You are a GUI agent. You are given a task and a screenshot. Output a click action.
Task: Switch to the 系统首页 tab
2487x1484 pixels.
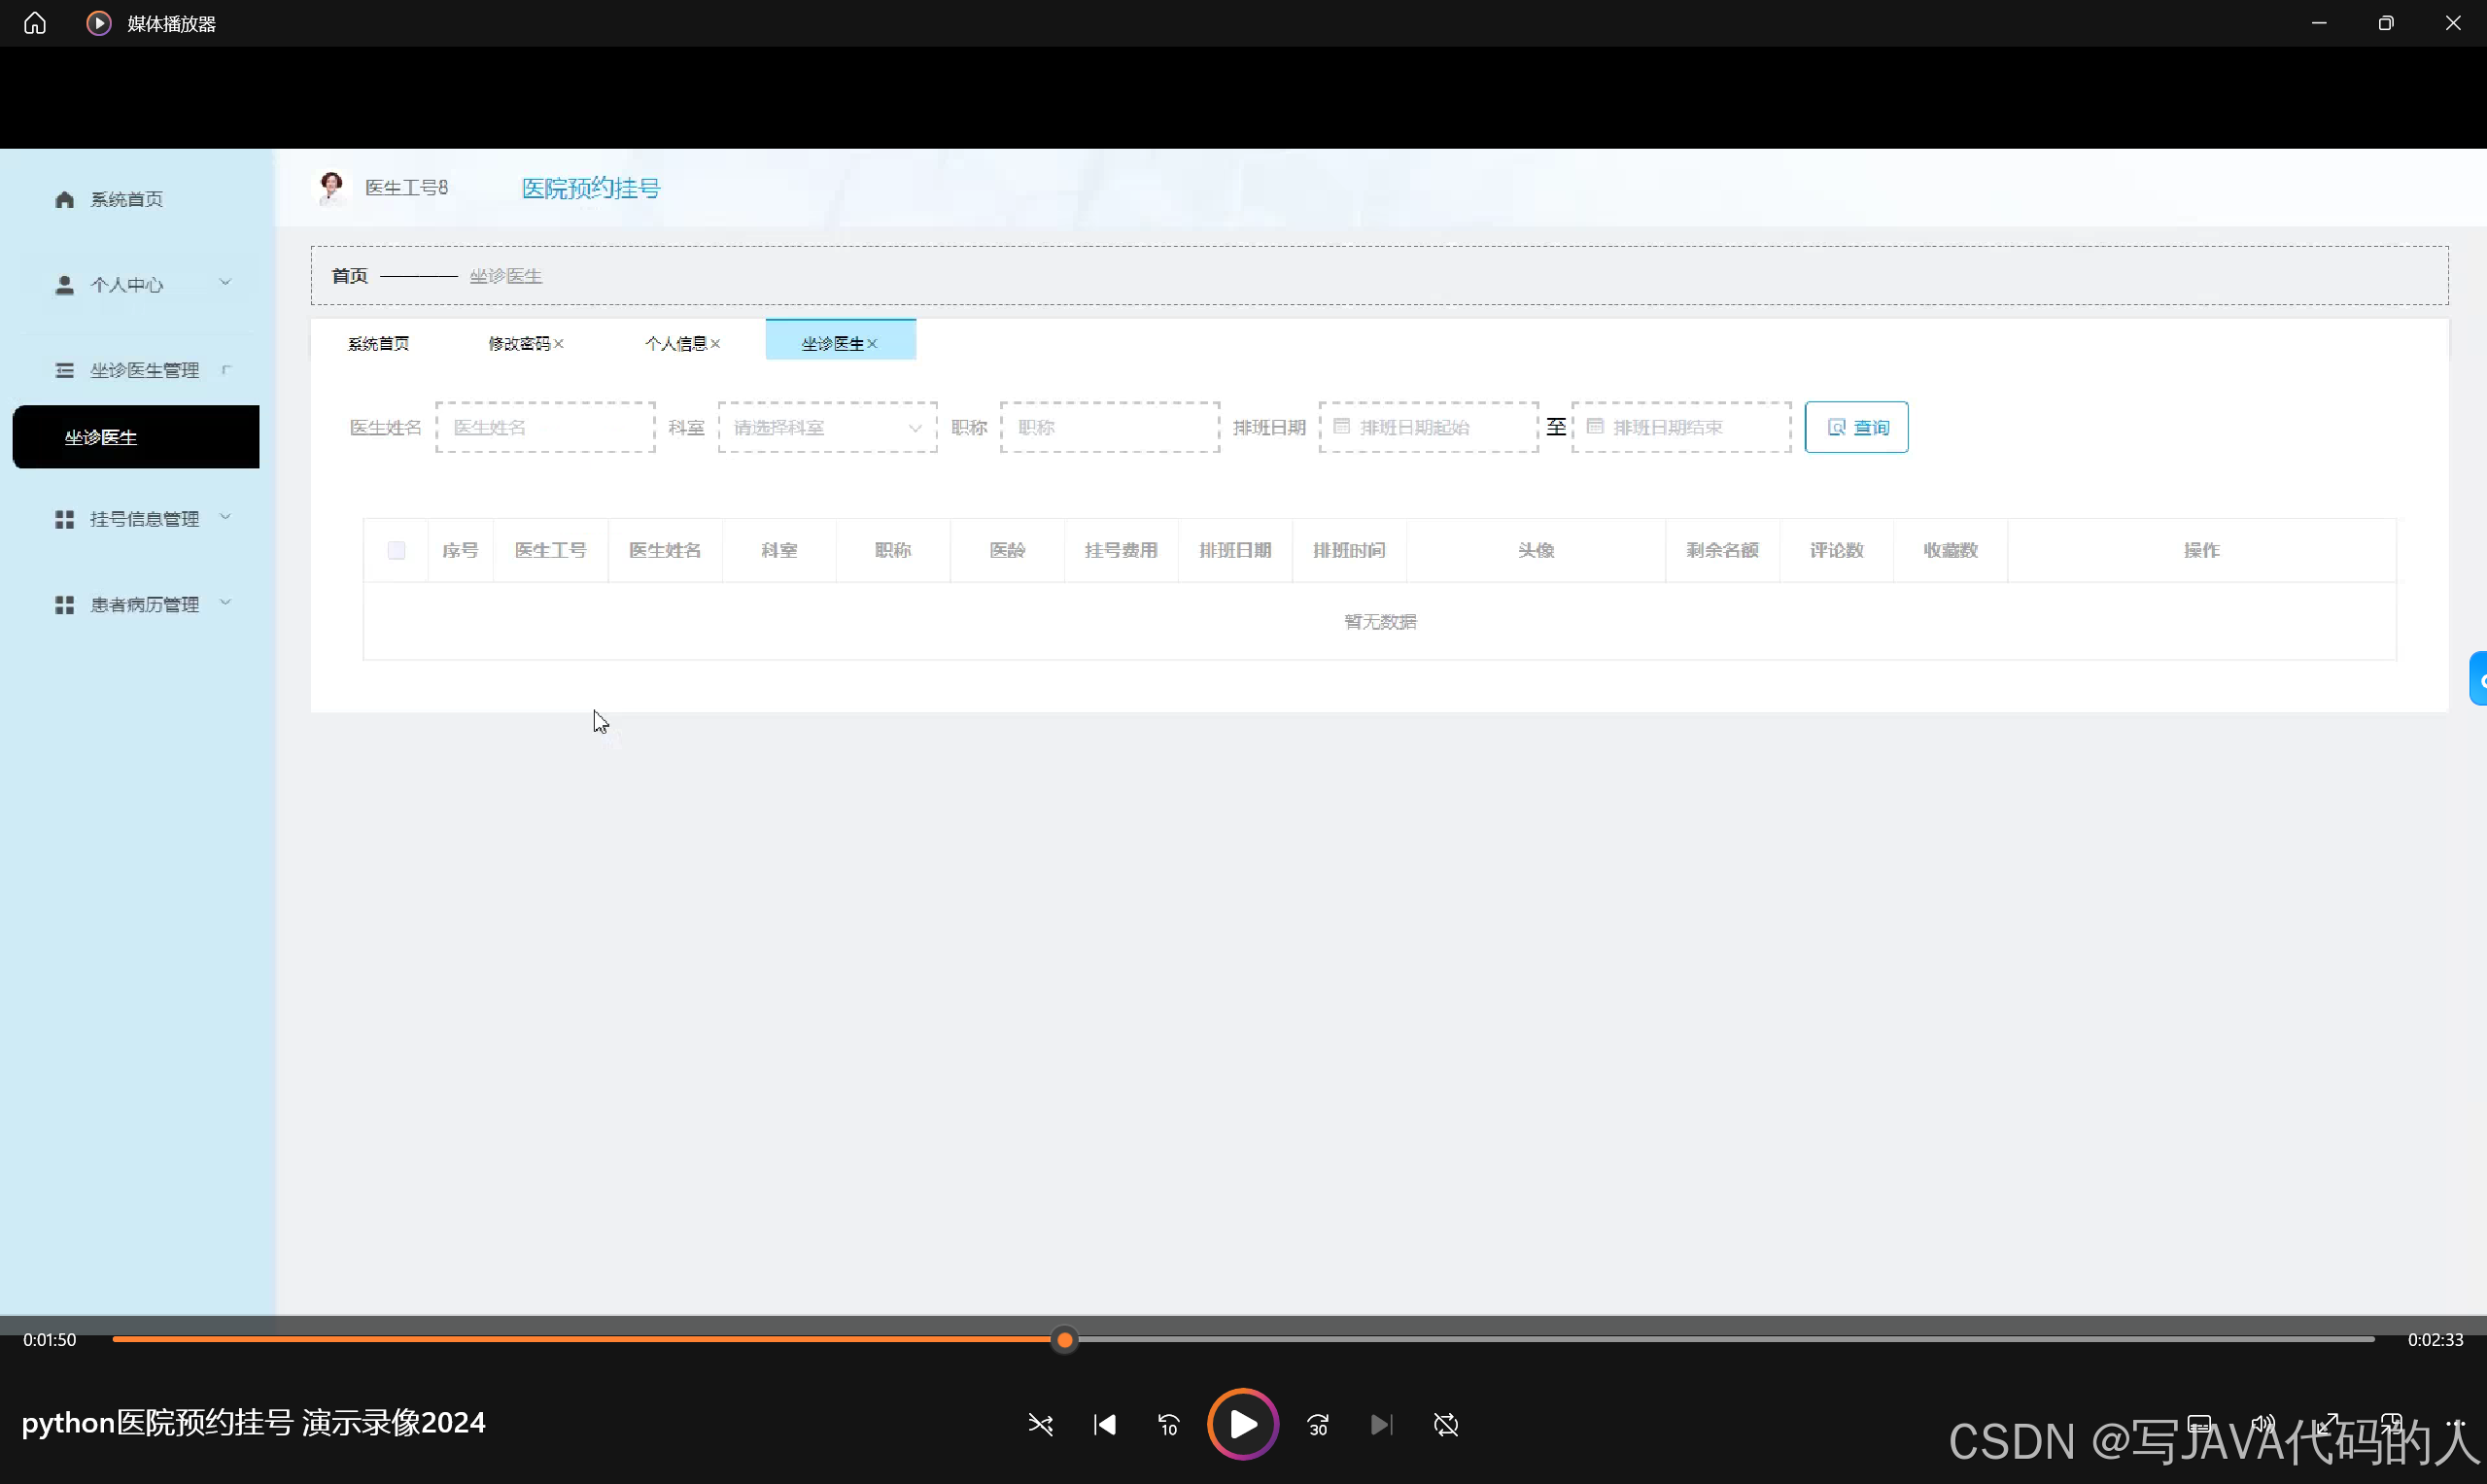378,343
